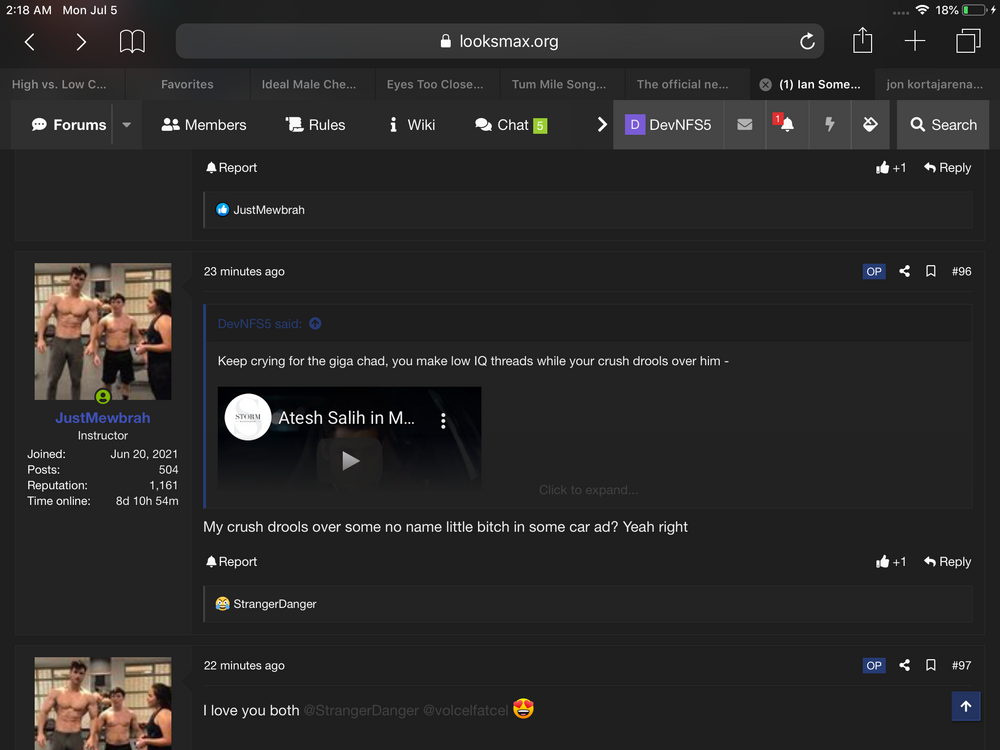
Task: Reply to JustMewbrah's post #96
Action: pos(947,562)
